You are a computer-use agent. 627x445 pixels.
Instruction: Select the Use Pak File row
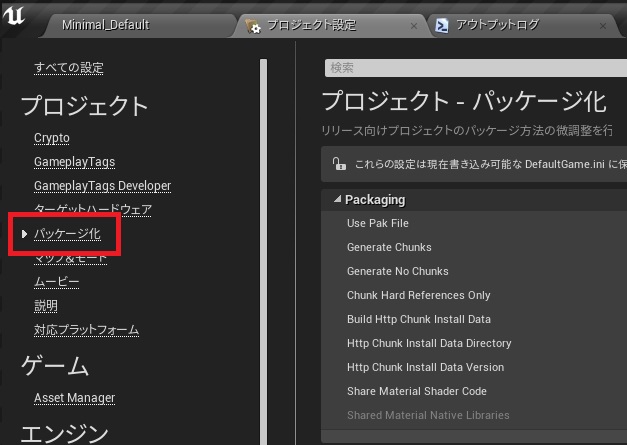(474, 223)
